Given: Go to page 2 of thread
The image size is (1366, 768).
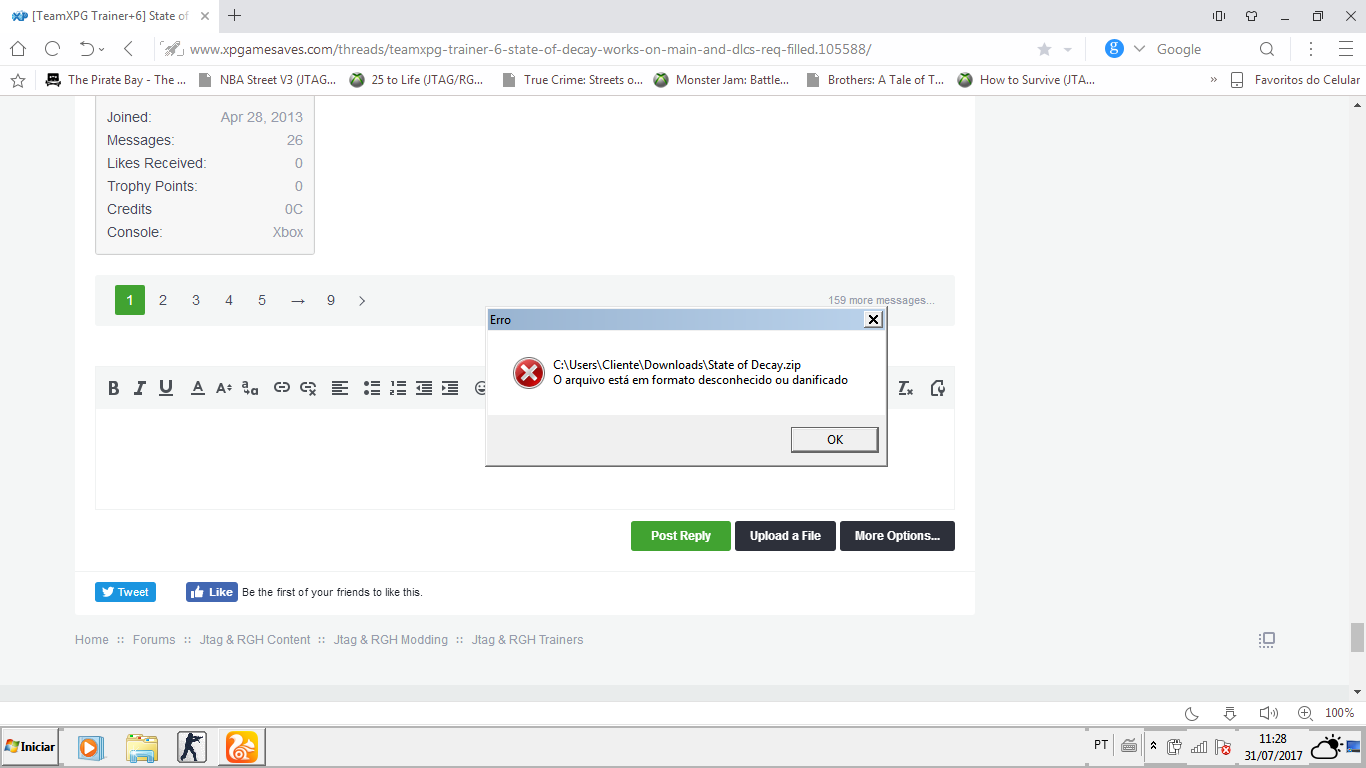Looking at the screenshot, I should tap(163, 300).
